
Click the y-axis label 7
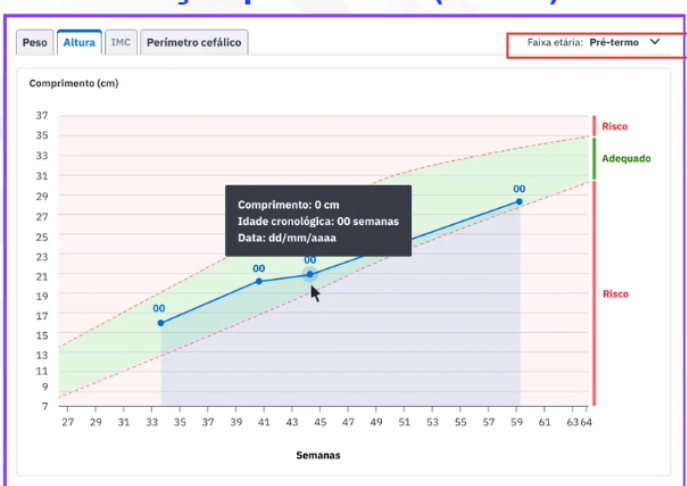pyautogui.click(x=45, y=406)
